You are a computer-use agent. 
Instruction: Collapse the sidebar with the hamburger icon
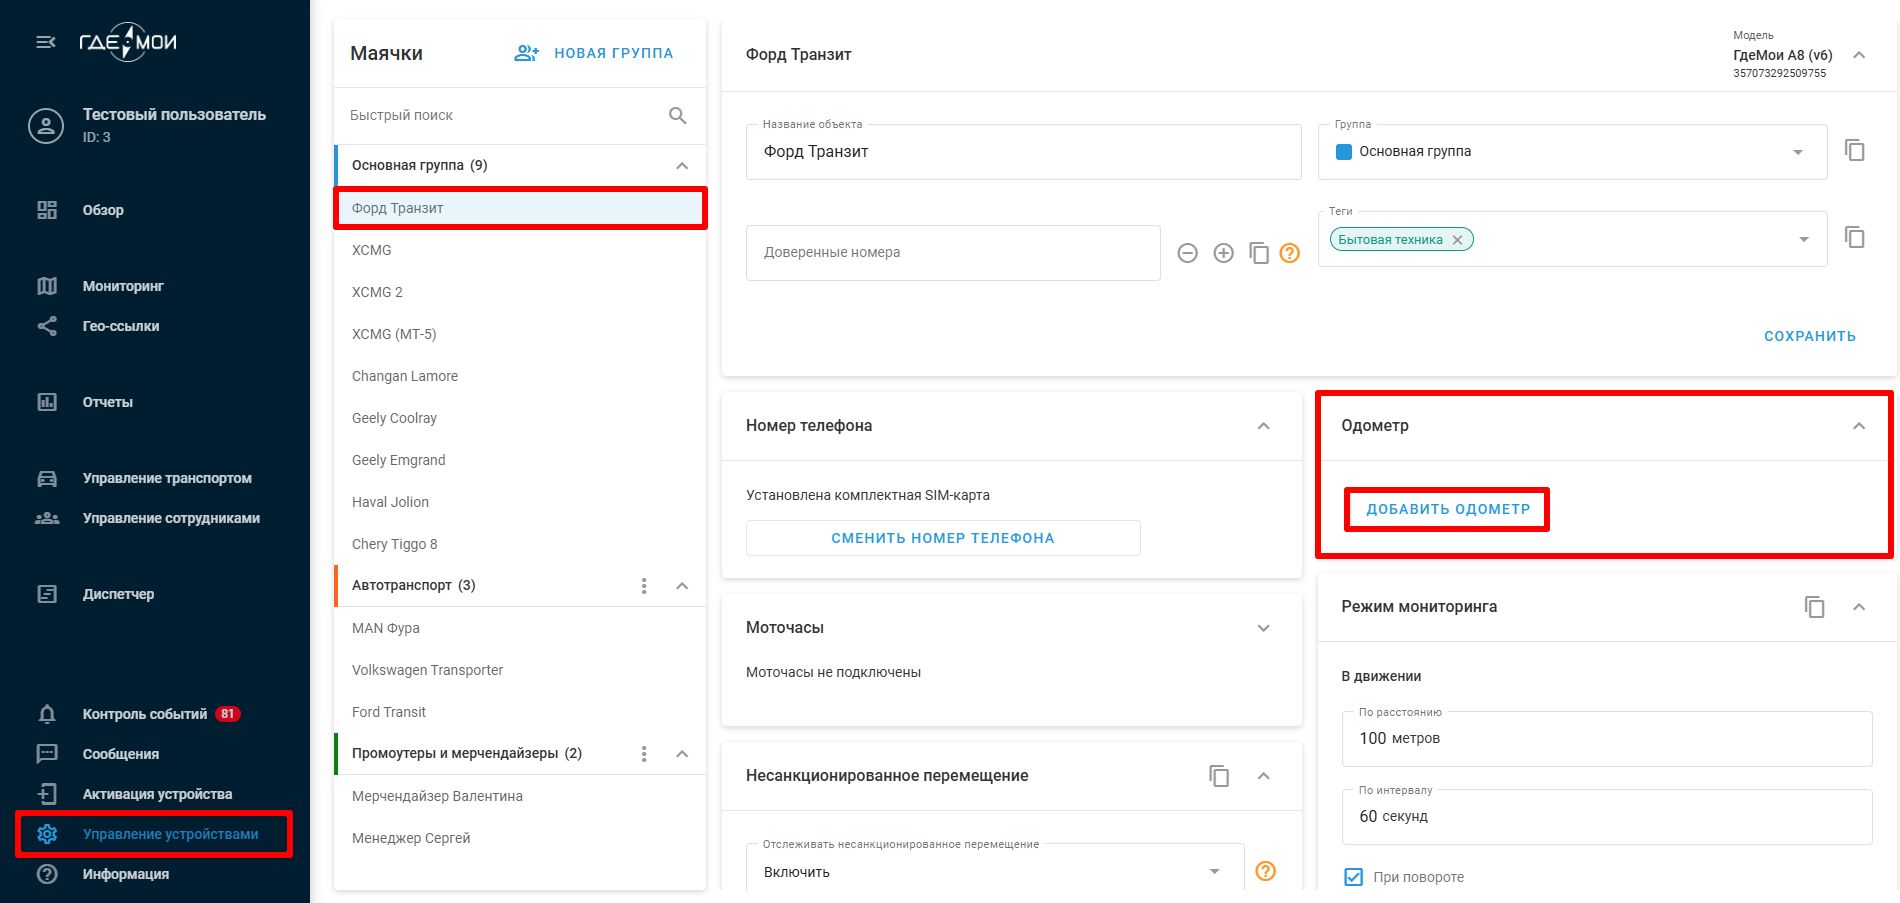(x=46, y=42)
